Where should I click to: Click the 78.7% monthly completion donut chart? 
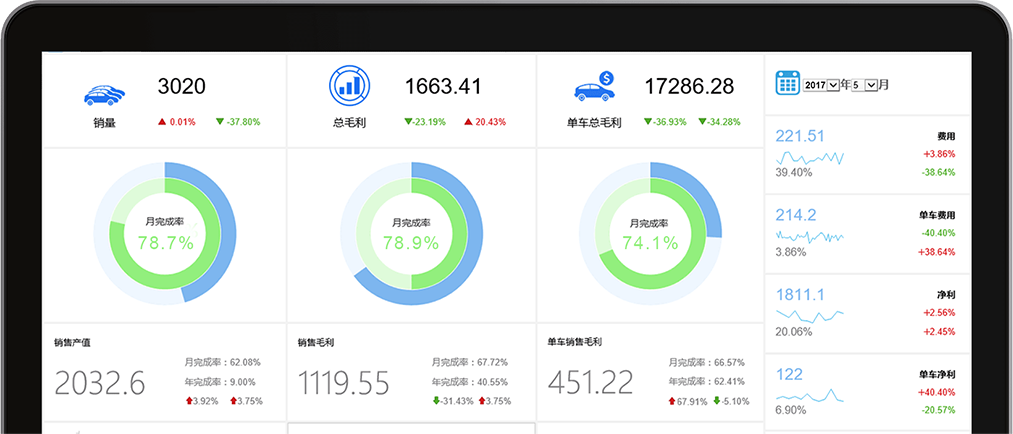pos(165,233)
